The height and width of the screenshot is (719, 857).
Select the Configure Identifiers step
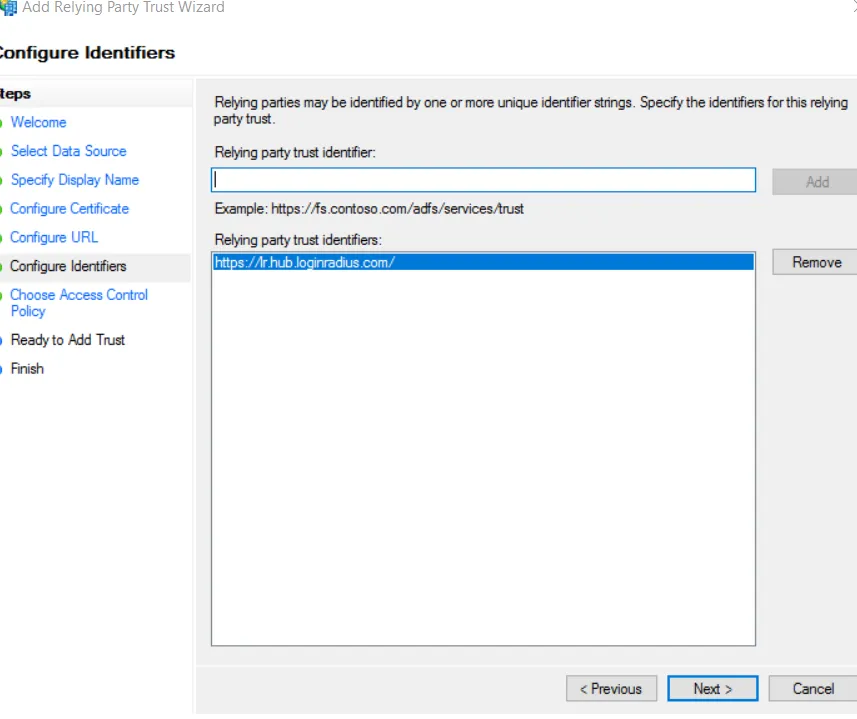(68, 266)
